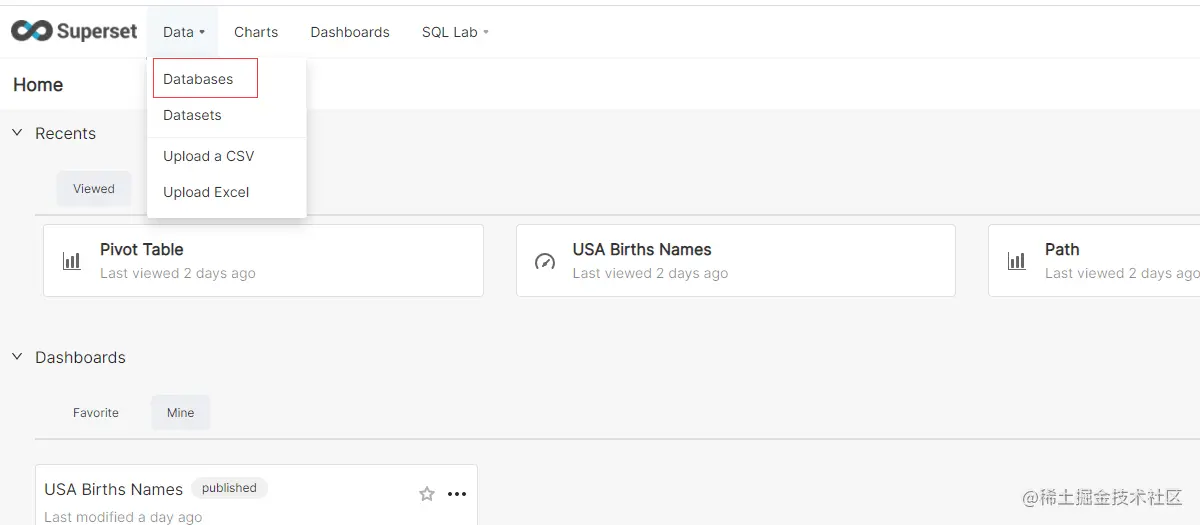Click the Superset infinity logo
Screen dimensions: 1200x525
(x=31, y=32)
